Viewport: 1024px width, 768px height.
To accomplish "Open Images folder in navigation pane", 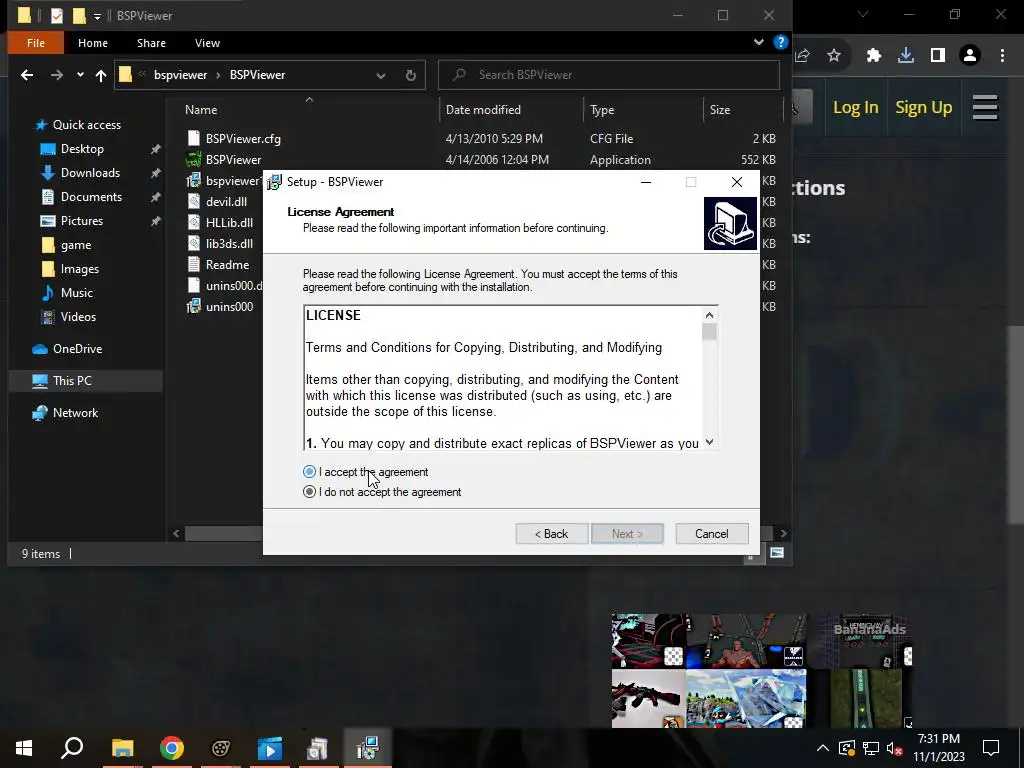I will tap(80, 269).
